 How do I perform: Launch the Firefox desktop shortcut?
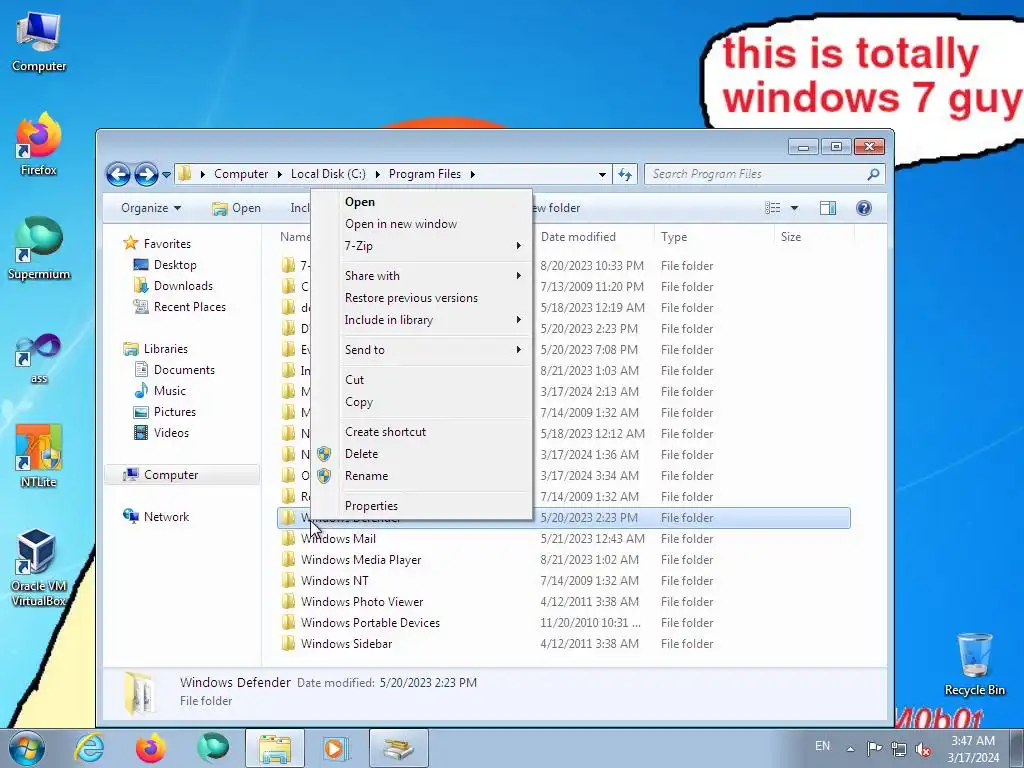click(39, 144)
